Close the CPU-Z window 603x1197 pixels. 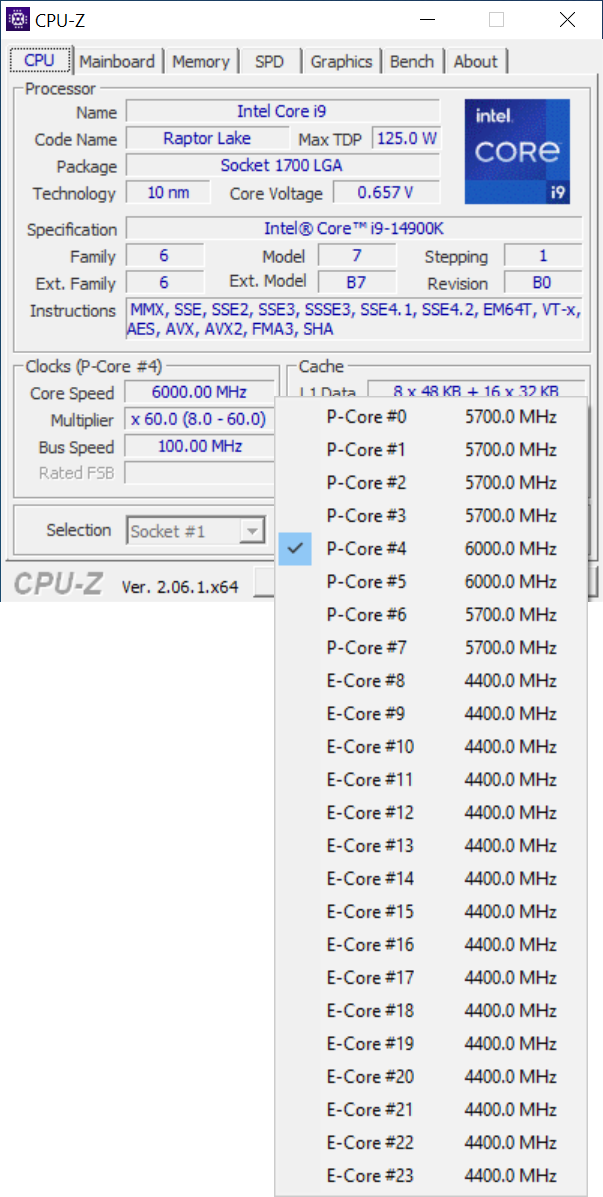point(567,20)
